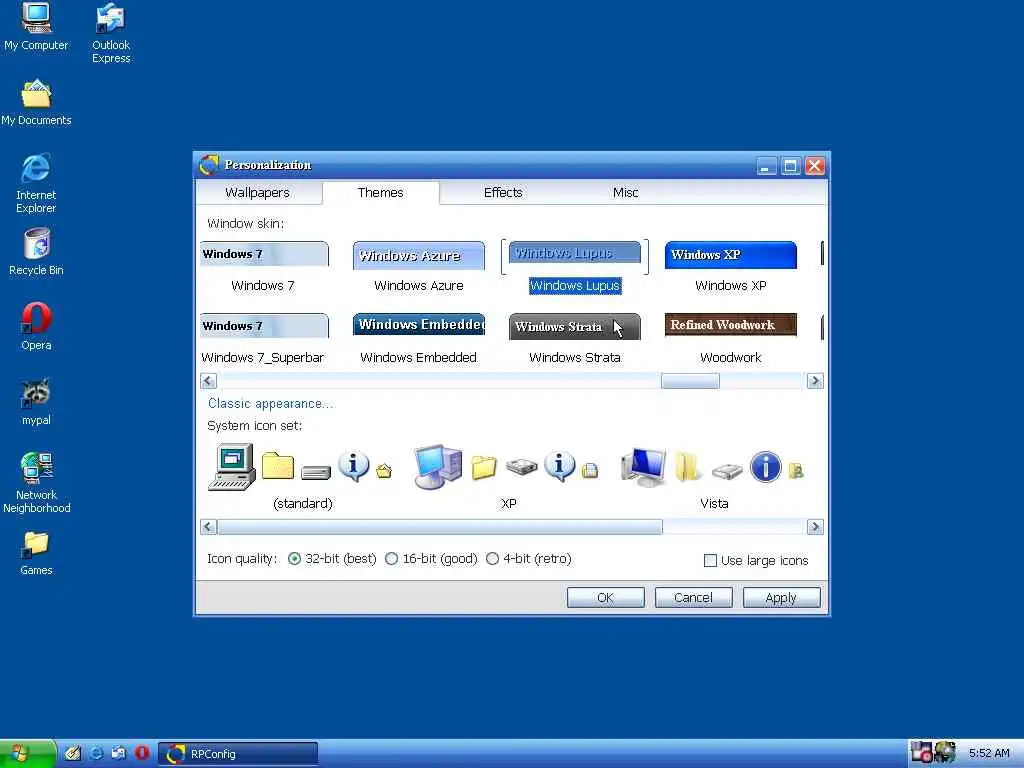Click icon set right scroll arrow
The image size is (1024, 768).
[x=815, y=527]
